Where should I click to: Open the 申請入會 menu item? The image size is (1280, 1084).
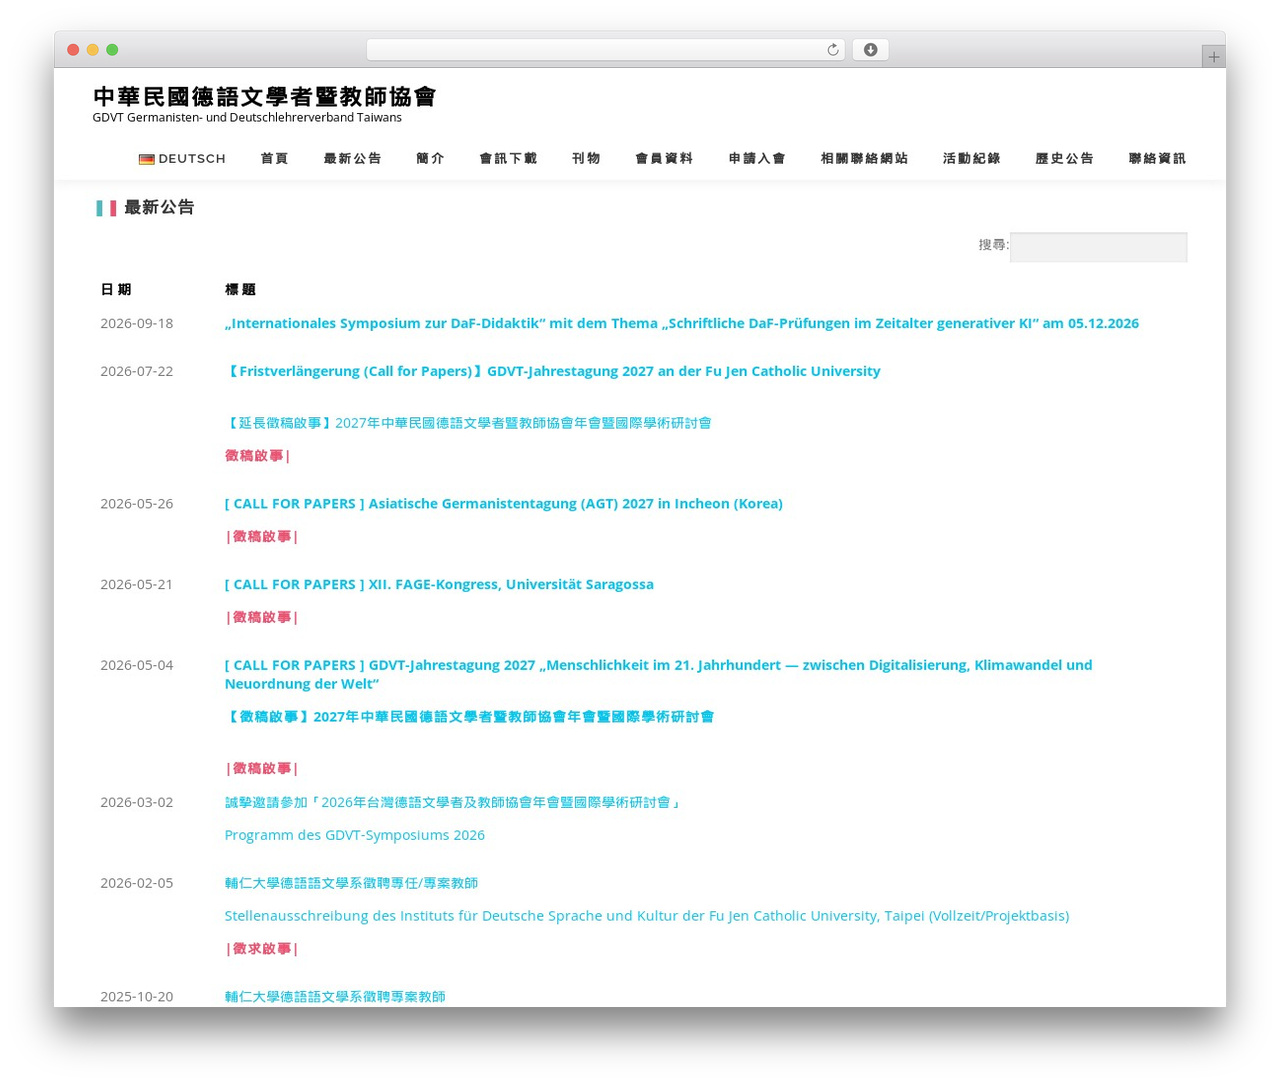pyautogui.click(x=757, y=159)
